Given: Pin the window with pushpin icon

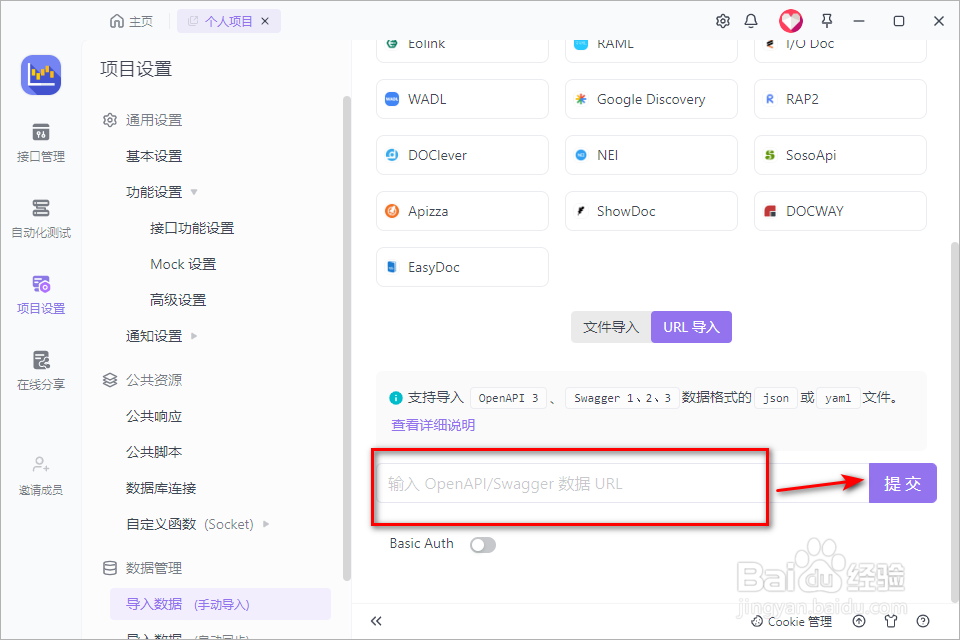Looking at the screenshot, I should [x=827, y=21].
